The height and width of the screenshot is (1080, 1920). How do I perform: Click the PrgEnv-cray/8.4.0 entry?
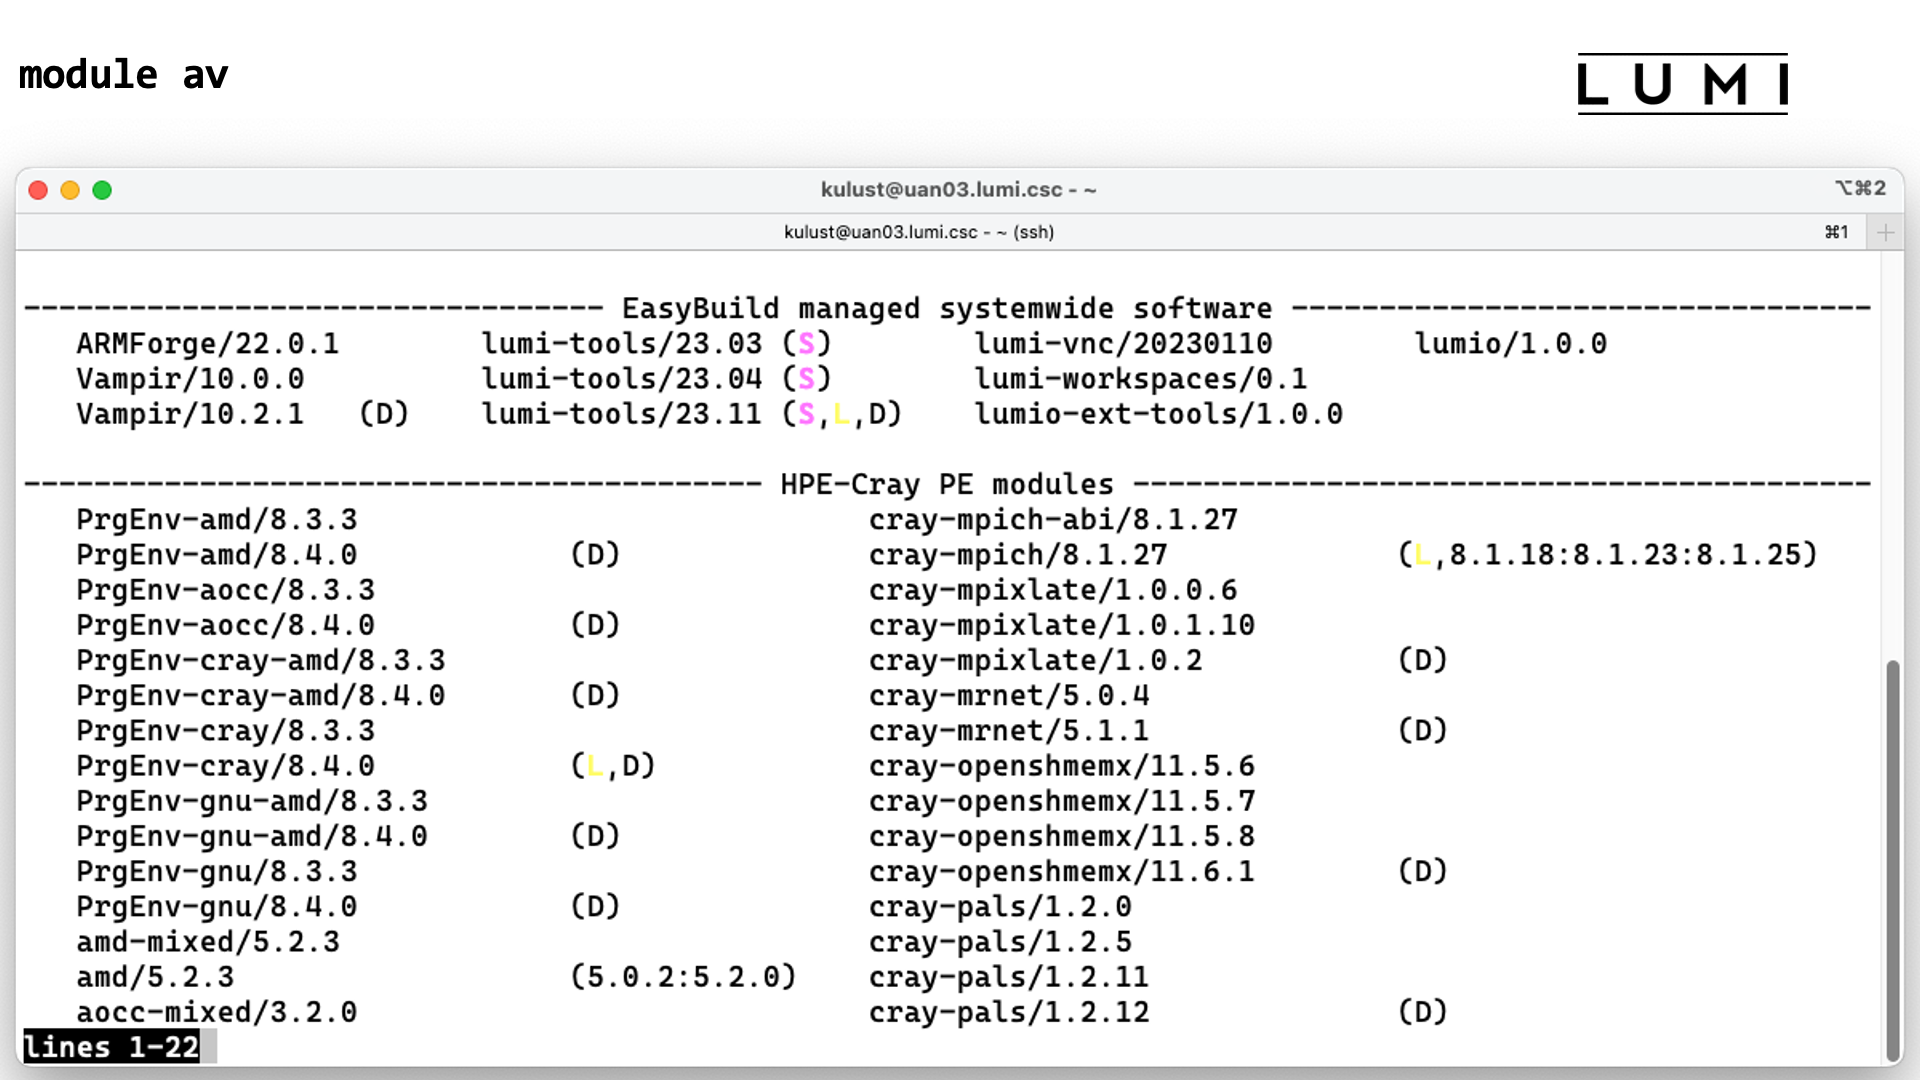(x=226, y=766)
